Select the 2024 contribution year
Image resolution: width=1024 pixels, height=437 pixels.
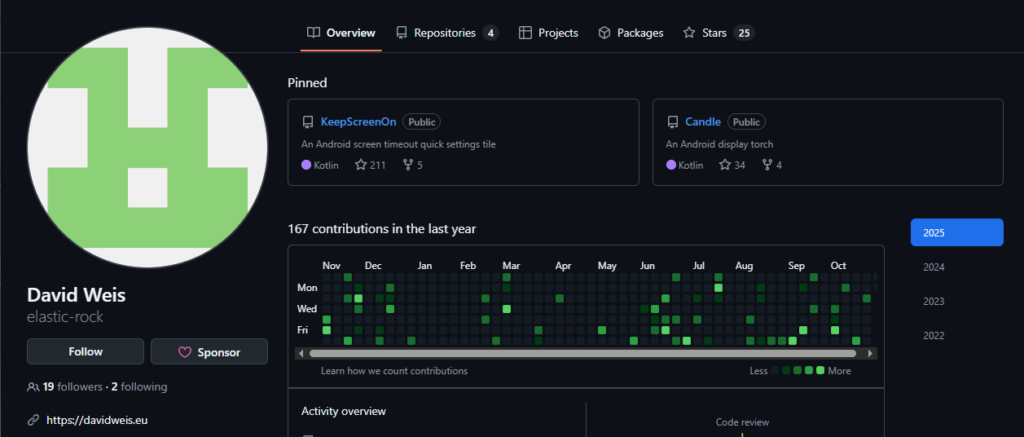(933, 267)
